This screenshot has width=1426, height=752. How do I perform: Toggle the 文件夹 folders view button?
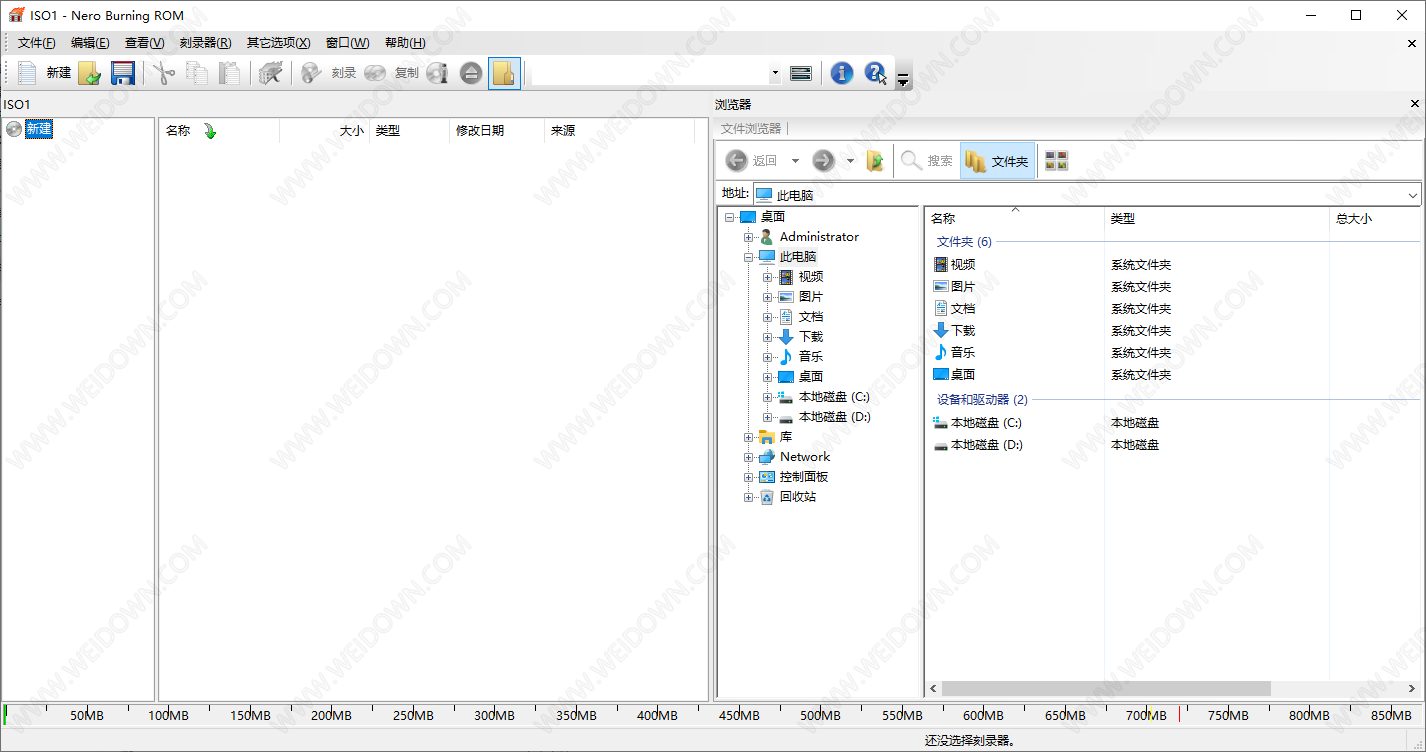pyautogui.click(x=997, y=160)
